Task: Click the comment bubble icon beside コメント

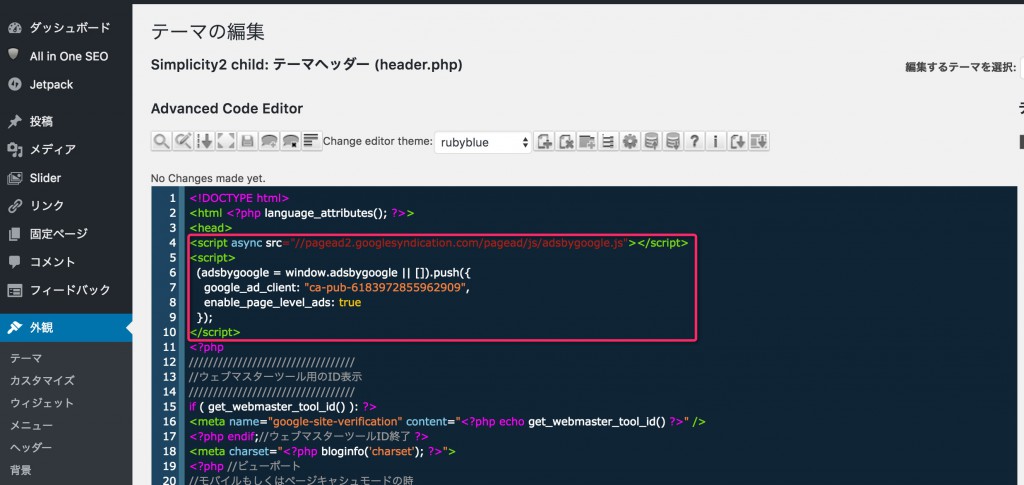Action: point(14,262)
